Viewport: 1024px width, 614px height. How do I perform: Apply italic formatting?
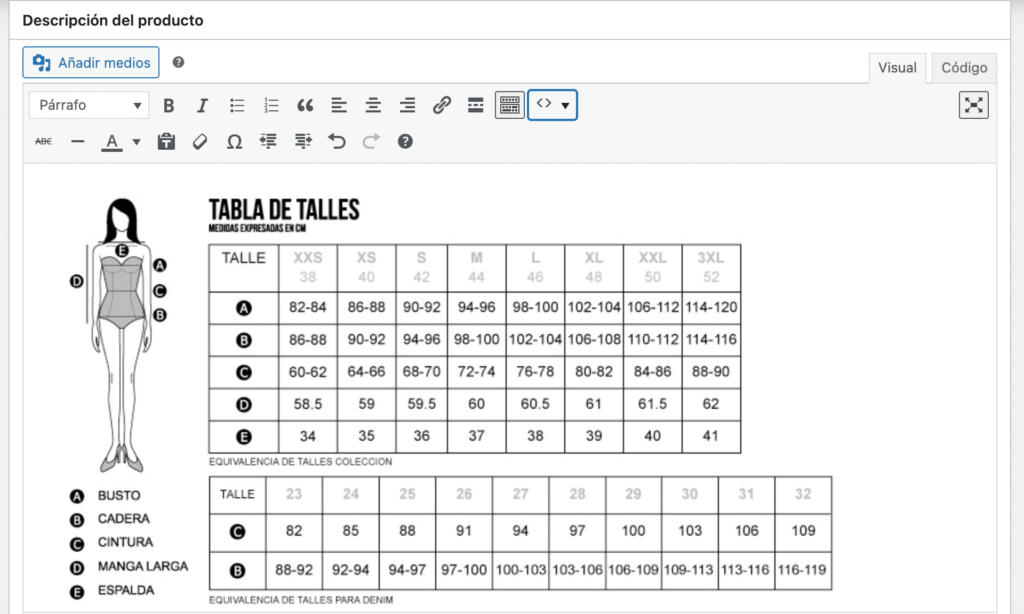(201, 105)
